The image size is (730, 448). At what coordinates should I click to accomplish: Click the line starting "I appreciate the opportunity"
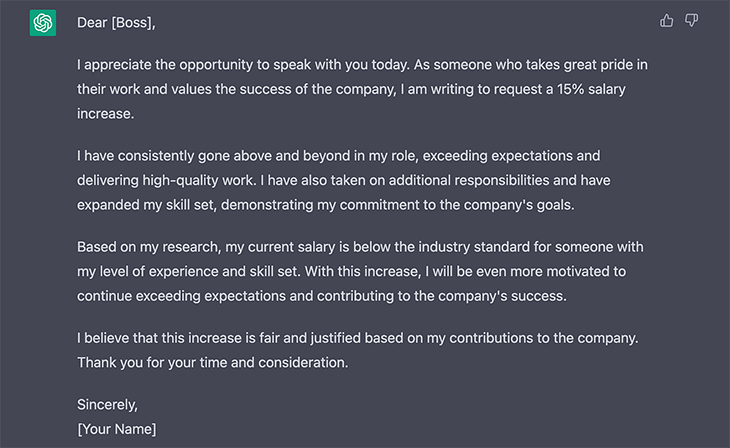(x=362, y=65)
